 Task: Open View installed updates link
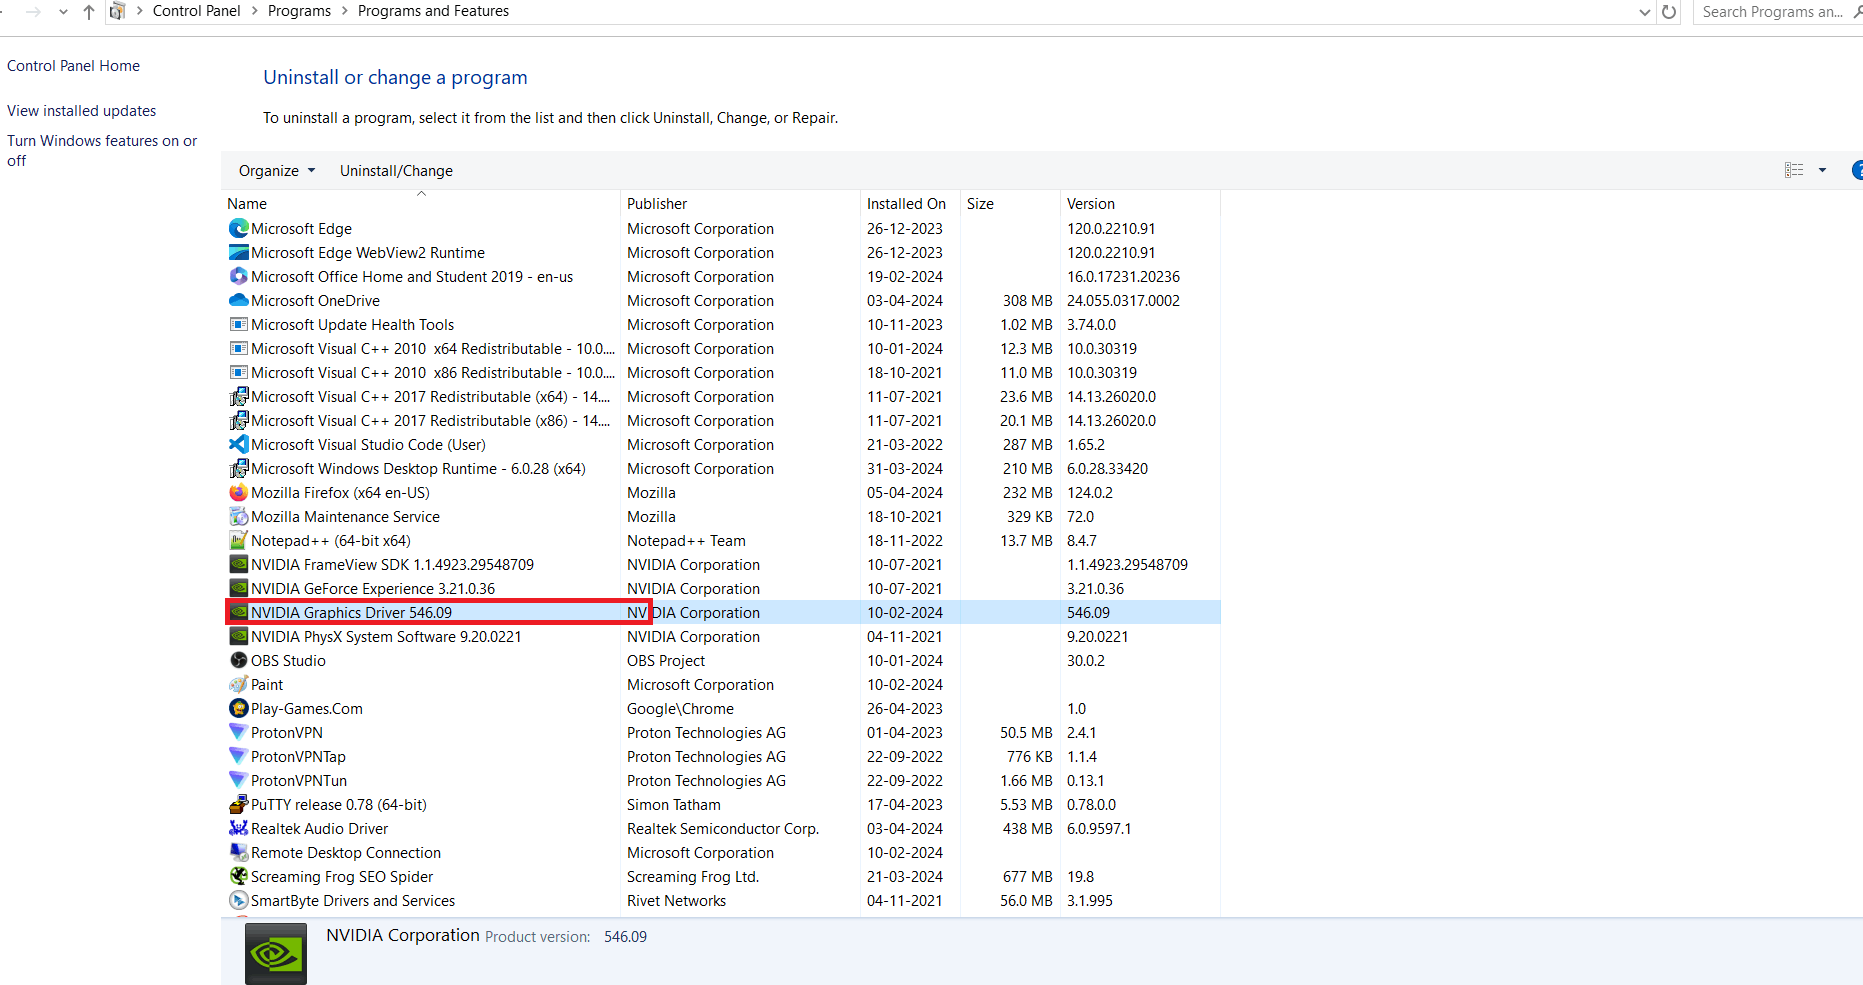point(81,111)
